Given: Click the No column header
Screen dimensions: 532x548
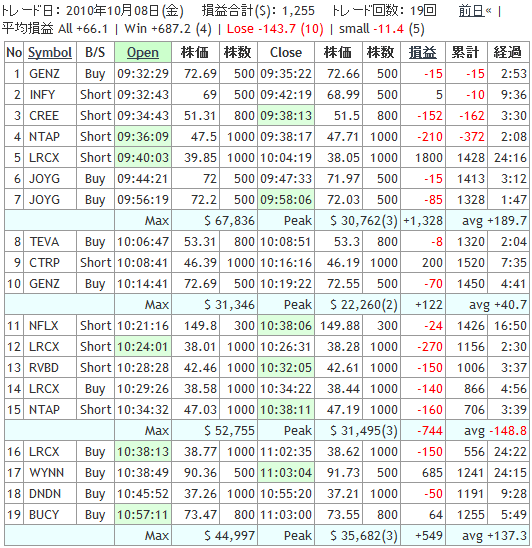Looking at the screenshot, I should click(x=14, y=52).
